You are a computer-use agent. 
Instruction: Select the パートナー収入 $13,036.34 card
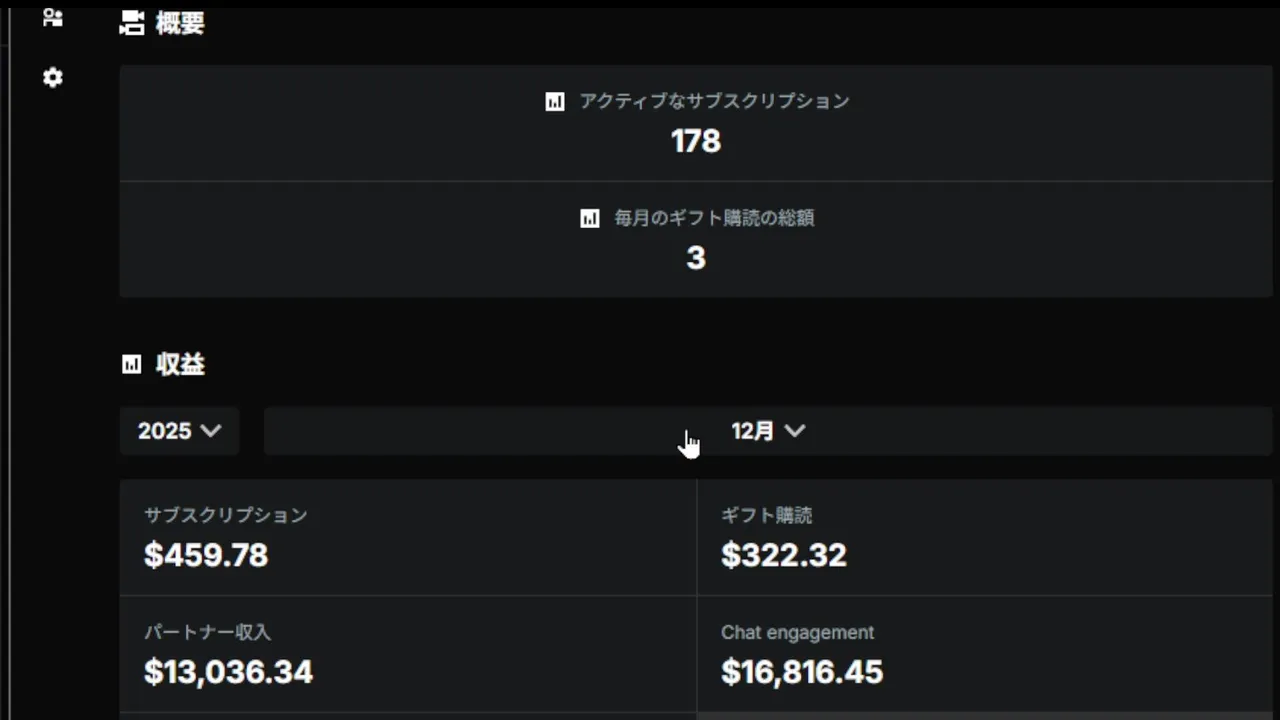tap(408, 654)
